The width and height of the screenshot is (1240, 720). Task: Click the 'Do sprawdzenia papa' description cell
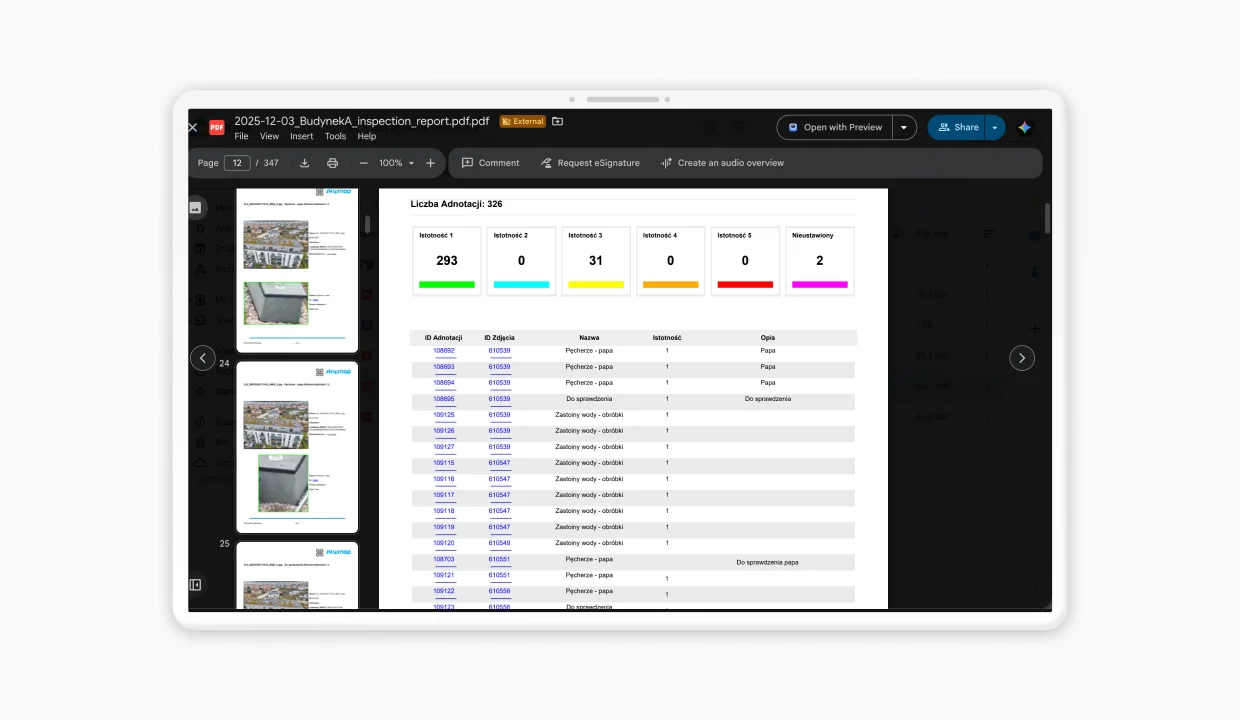[x=767, y=563]
